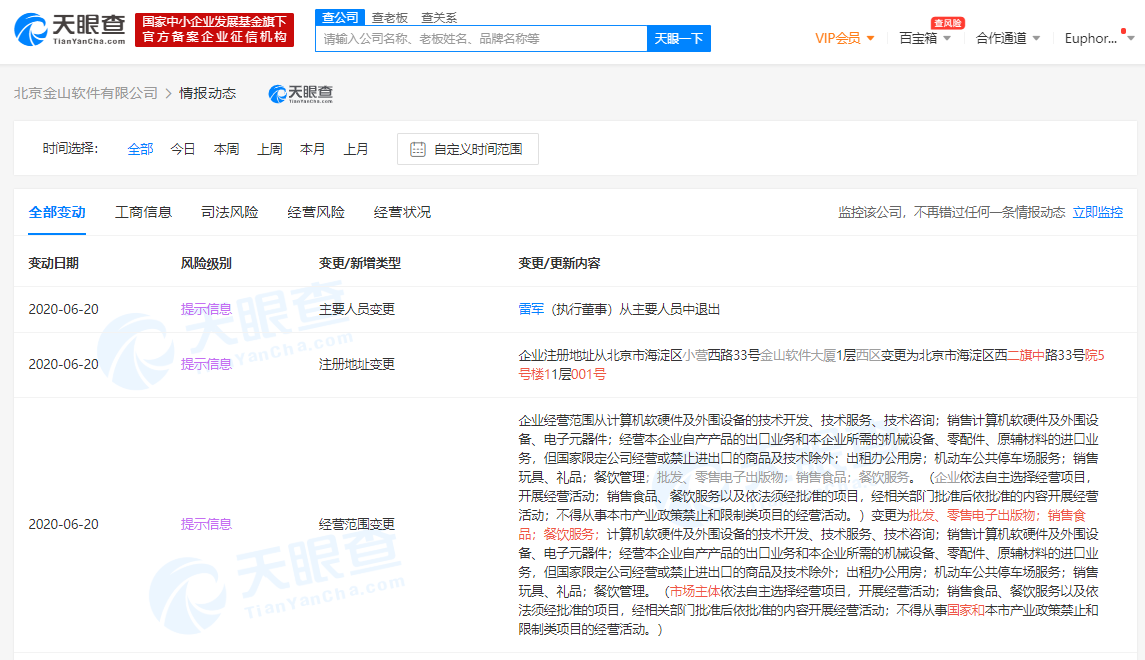The width and height of the screenshot is (1145, 660).
Task: Filter time range by 本周
Action: (226, 149)
